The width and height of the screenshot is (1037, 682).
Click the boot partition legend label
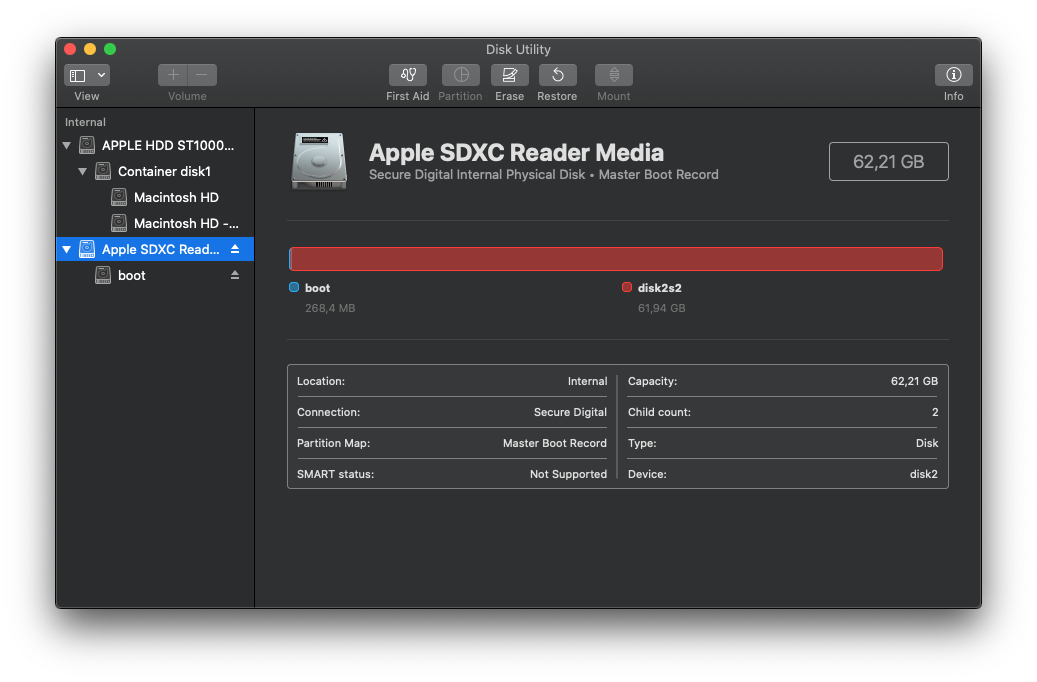click(x=317, y=288)
